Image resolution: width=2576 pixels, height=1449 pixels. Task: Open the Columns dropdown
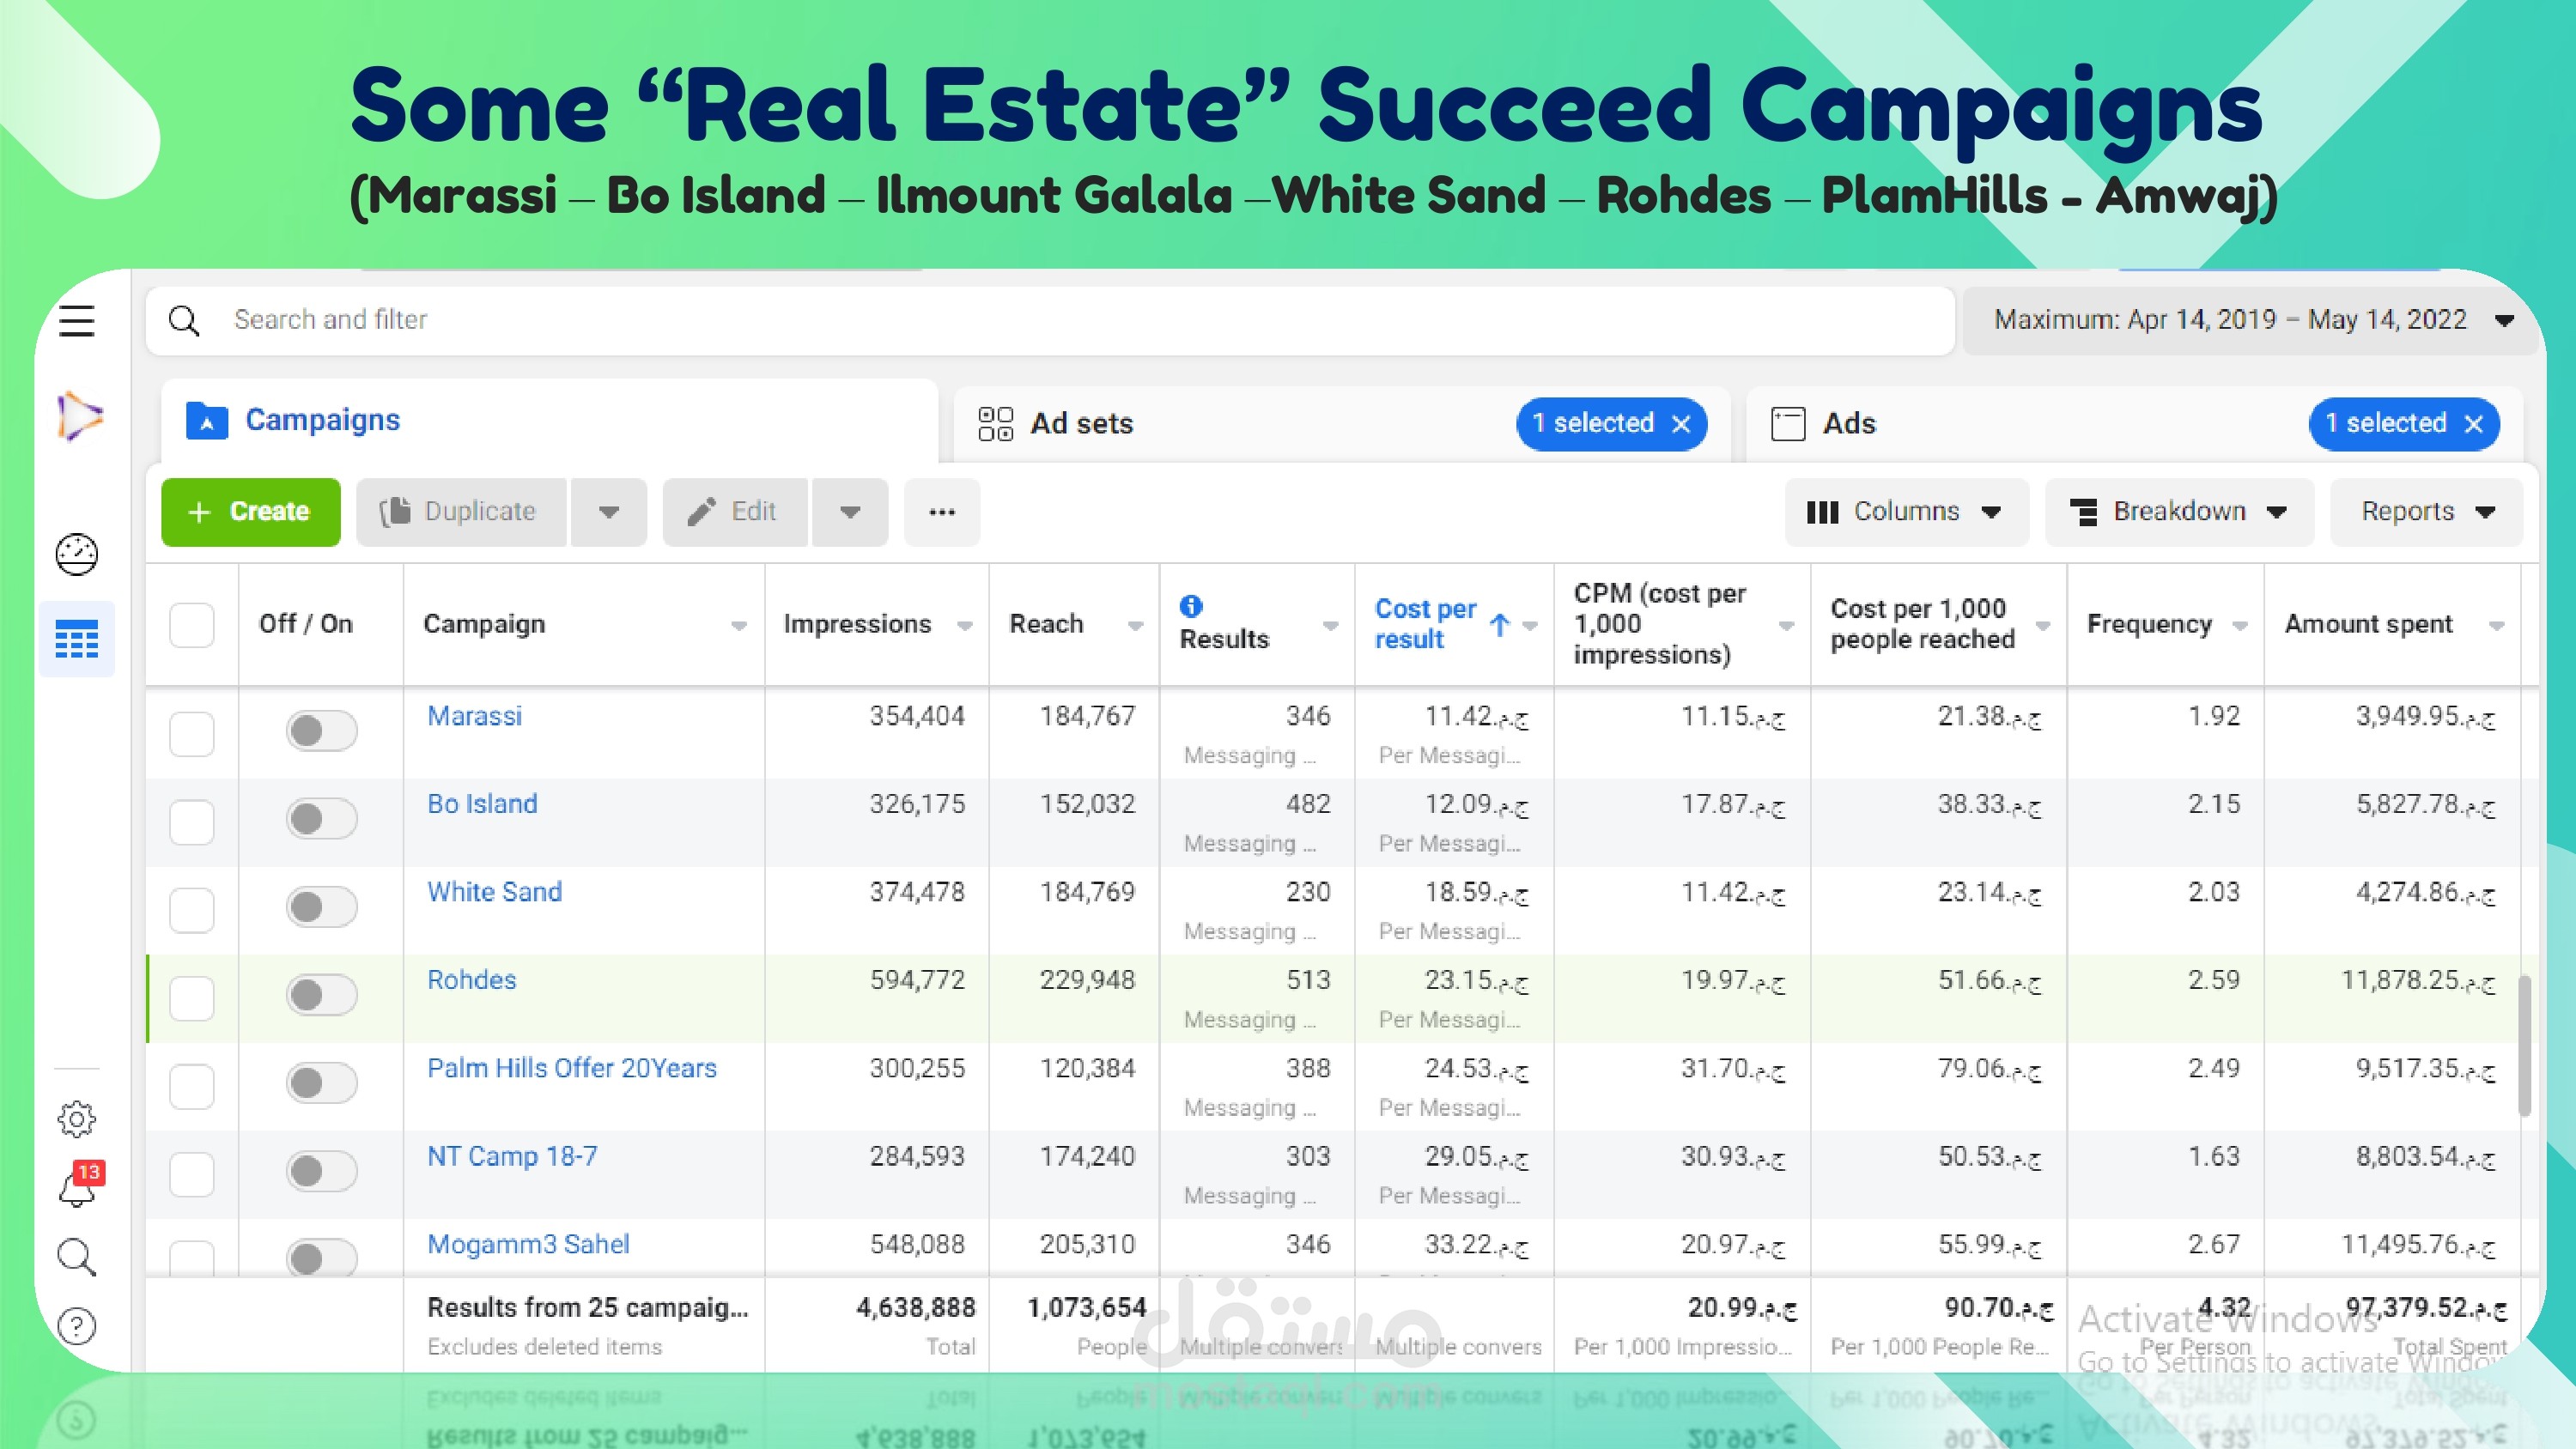coord(1907,512)
